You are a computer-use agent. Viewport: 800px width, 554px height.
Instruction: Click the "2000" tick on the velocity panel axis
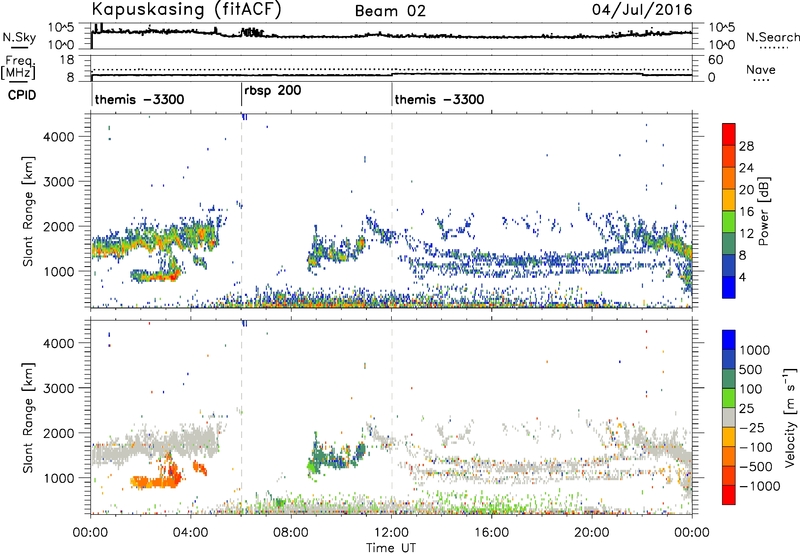59,433
